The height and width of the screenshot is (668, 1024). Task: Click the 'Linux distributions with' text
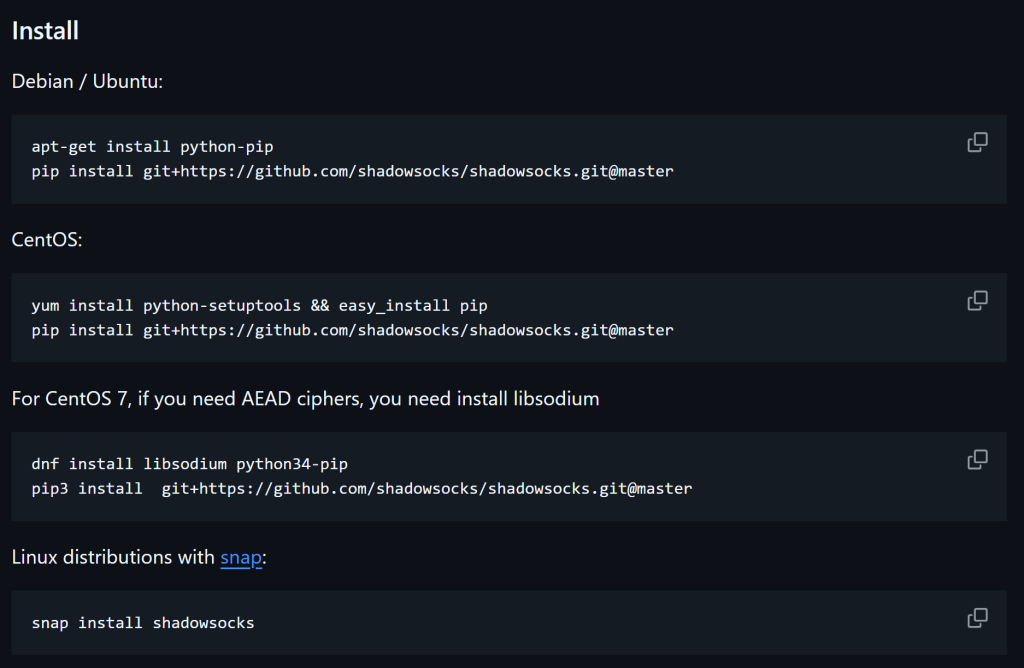click(x=113, y=557)
